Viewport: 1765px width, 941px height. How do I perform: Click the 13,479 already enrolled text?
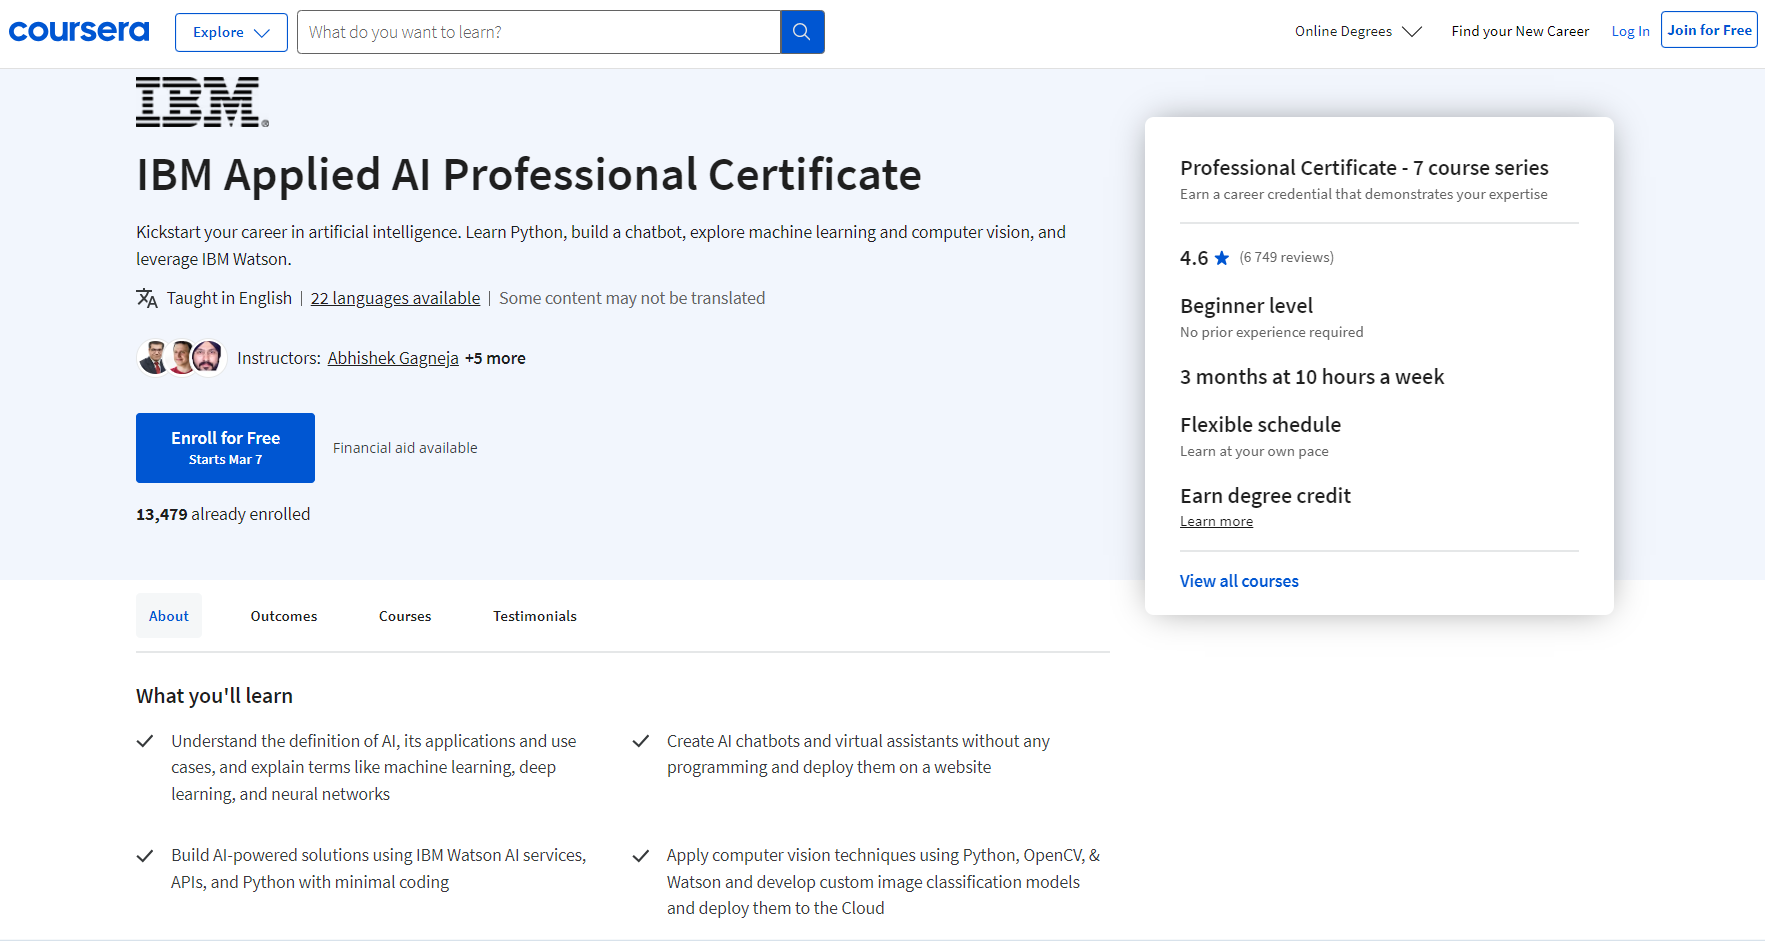coord(223,514)
